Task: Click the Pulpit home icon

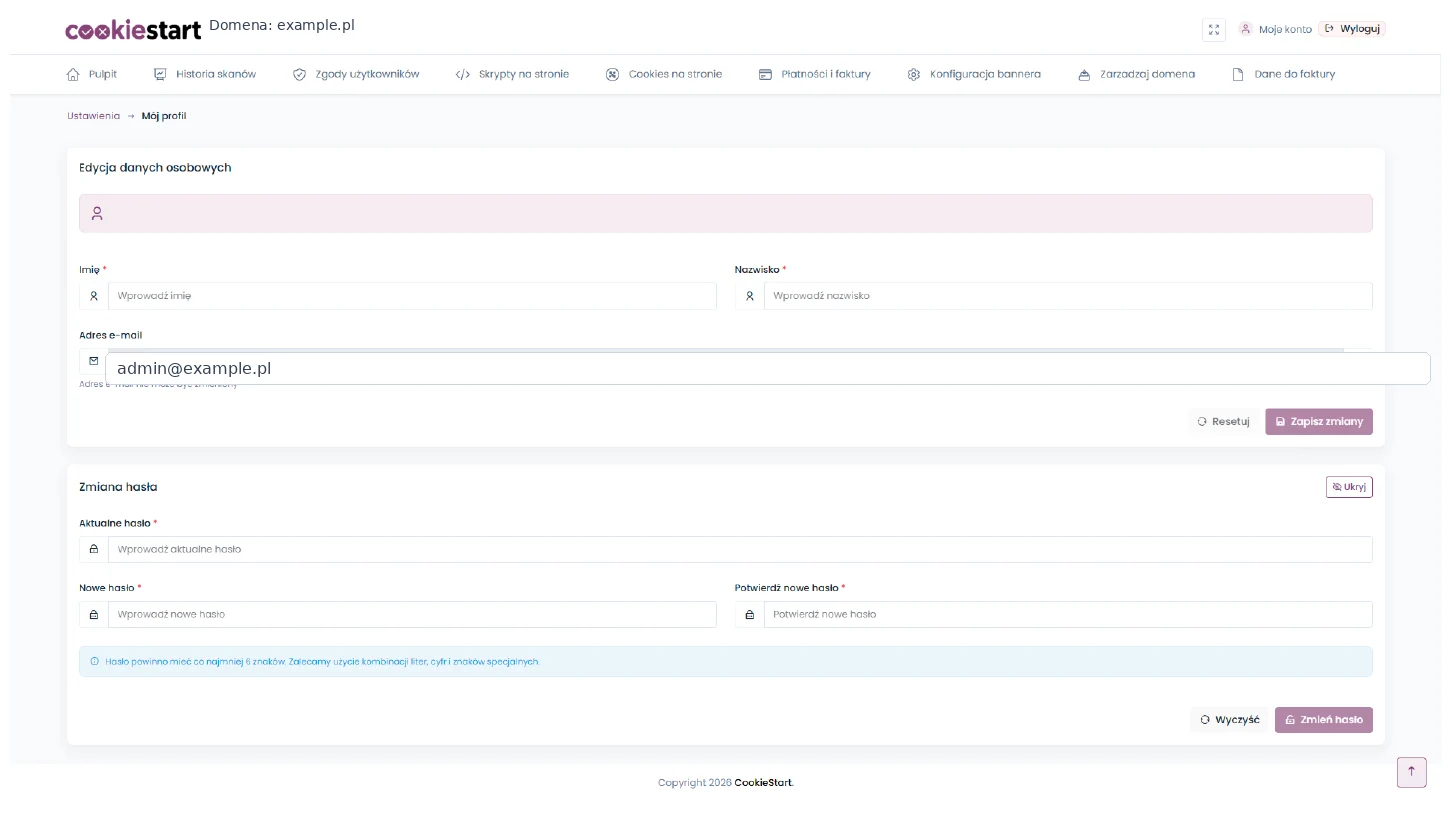Action: 72,74
